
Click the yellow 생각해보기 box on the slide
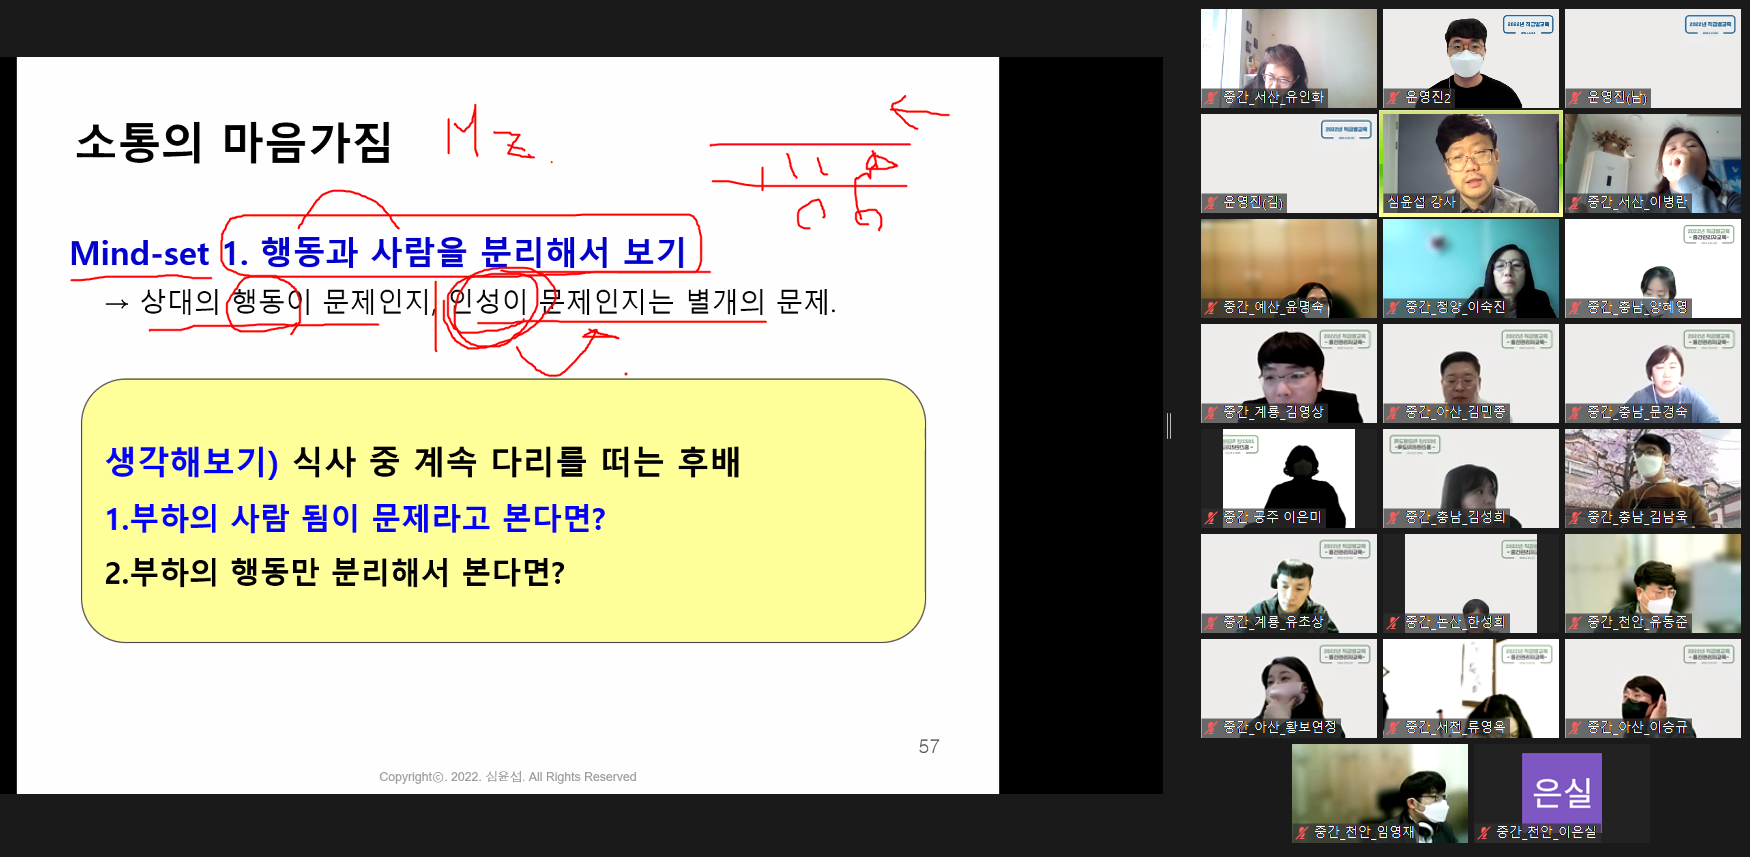pyautogui.click(x=503, y=510)
